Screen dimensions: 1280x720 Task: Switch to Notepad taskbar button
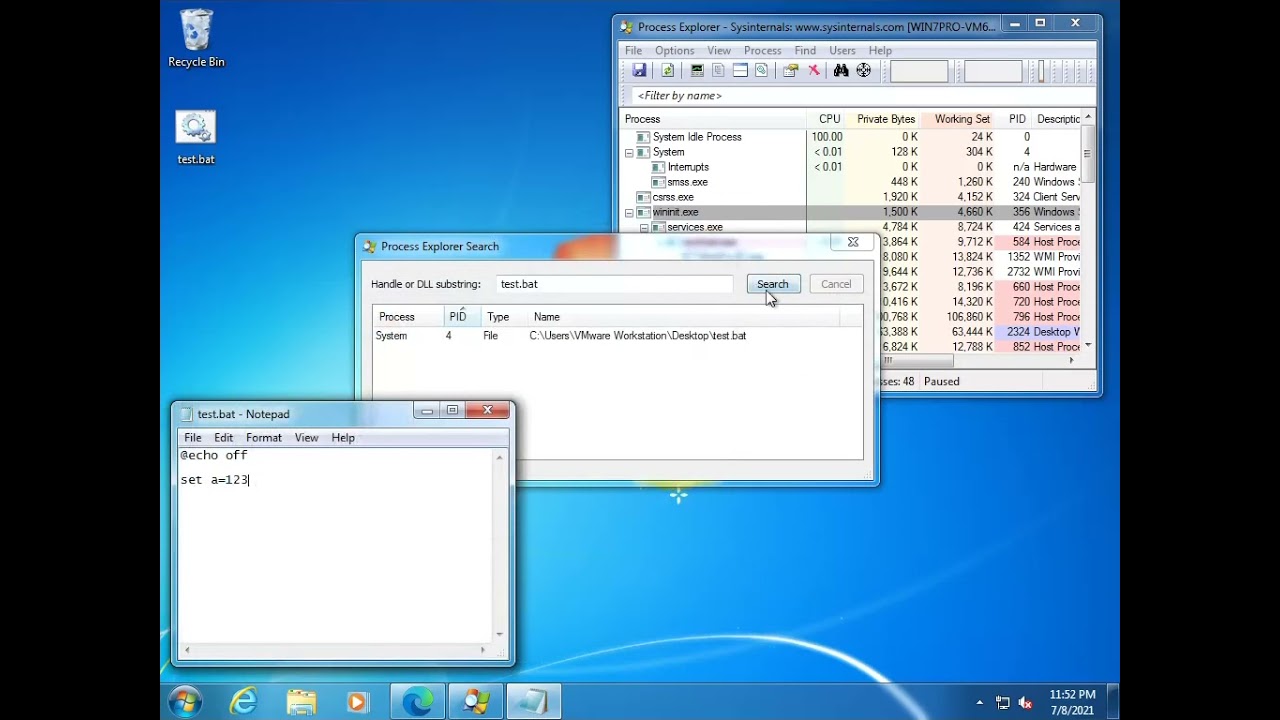click(534, 701)
